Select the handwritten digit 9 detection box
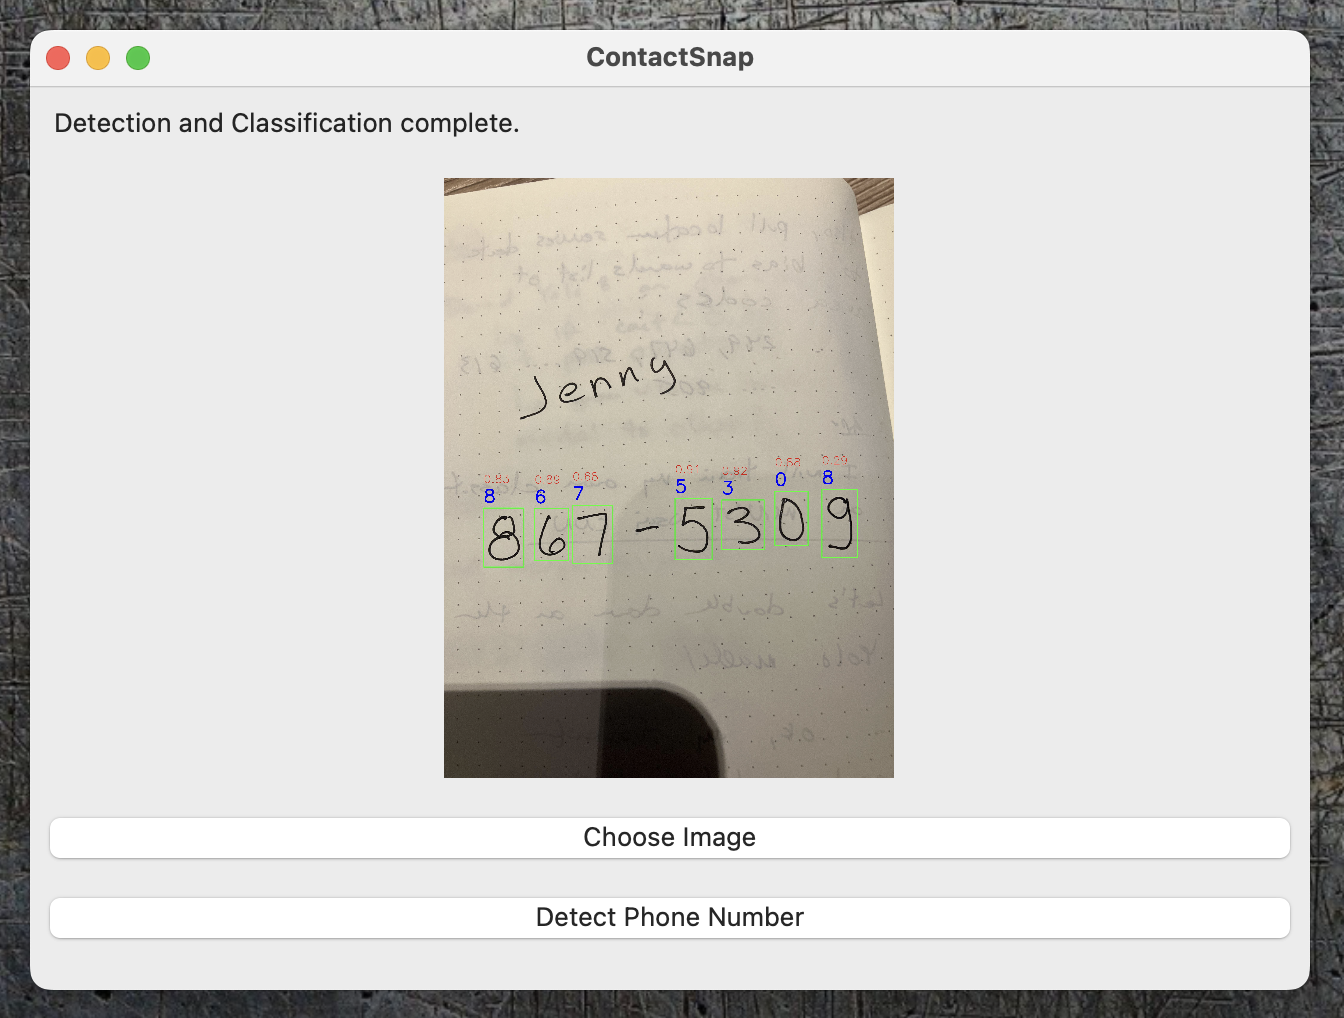The image size is (1344, 1018). tap(839, 523)
